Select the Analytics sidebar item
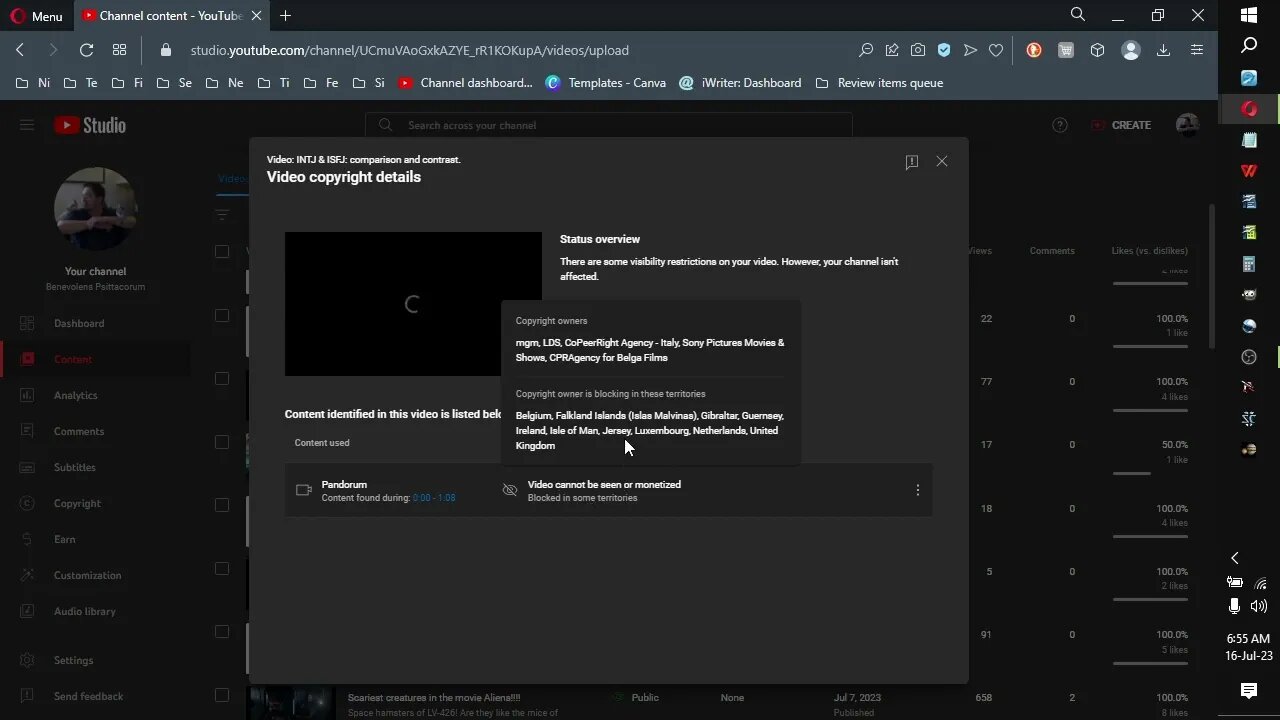 [75, 395]
